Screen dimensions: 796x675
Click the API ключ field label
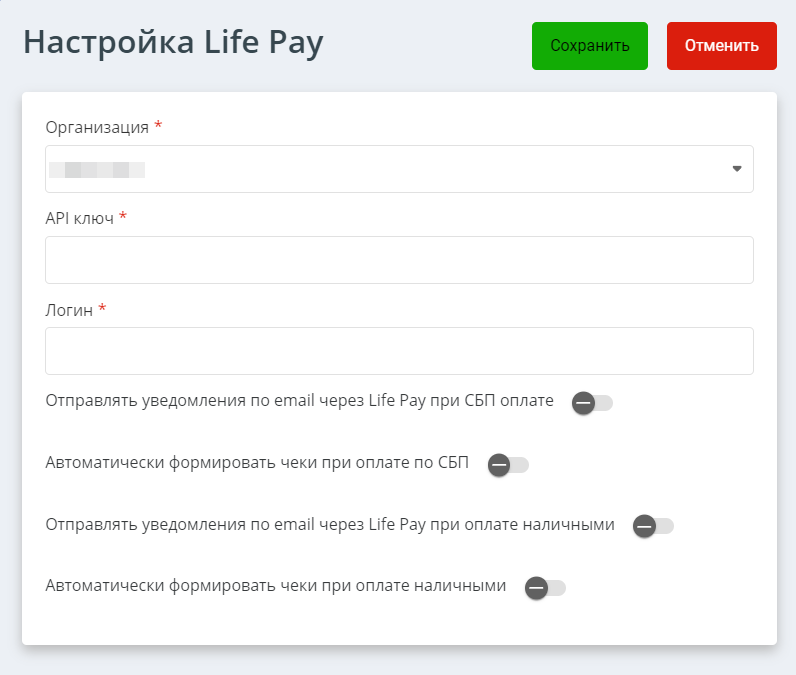(80, 218)
